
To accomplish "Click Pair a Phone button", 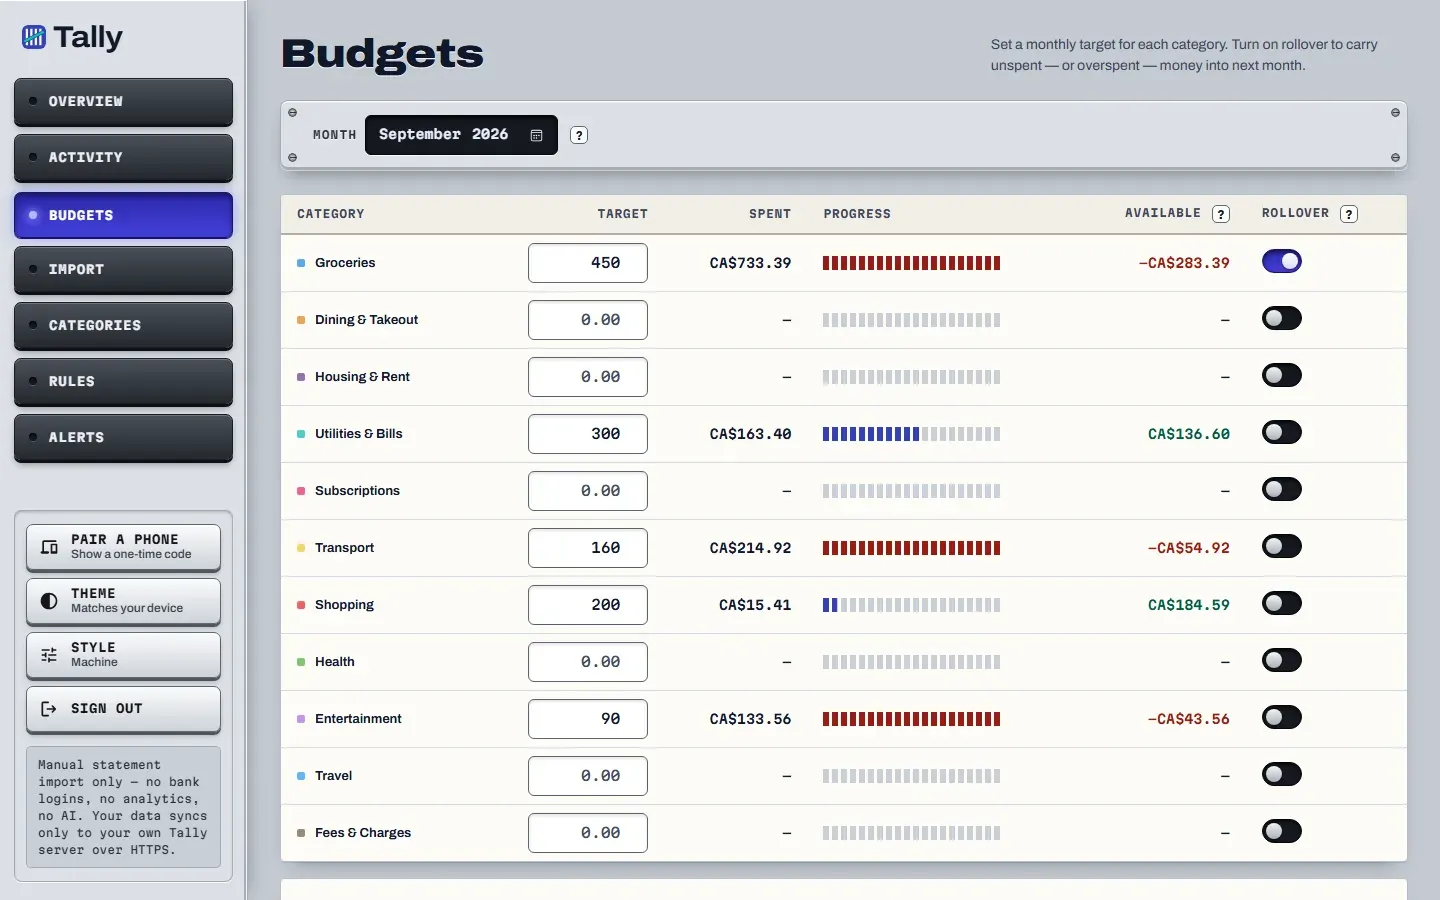I will tap(123, 547).
